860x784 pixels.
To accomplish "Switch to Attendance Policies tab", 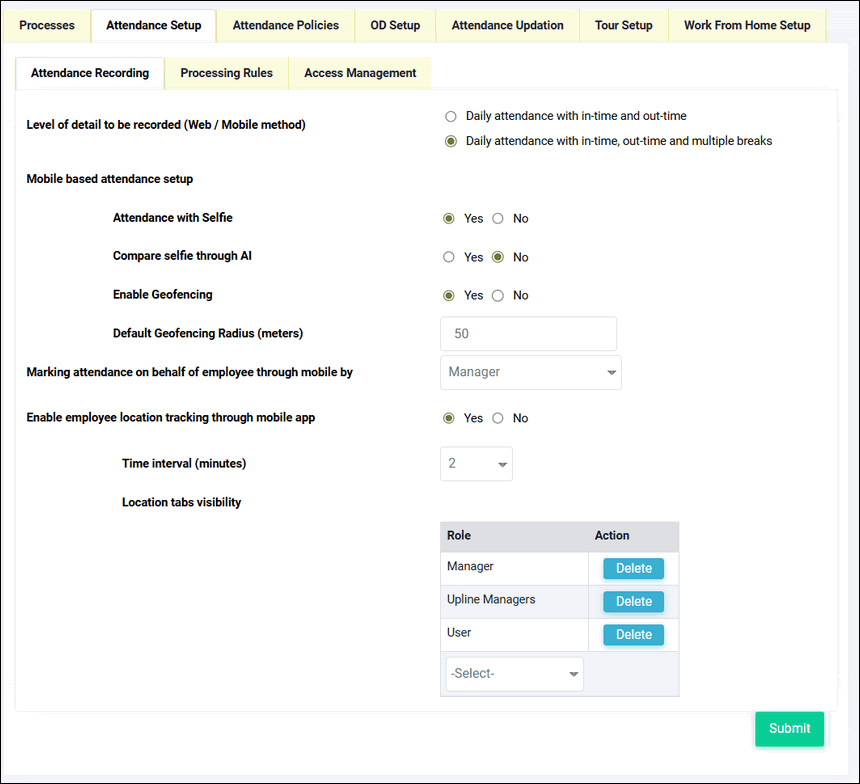I will pyautogui.click(x=285, y=25).
